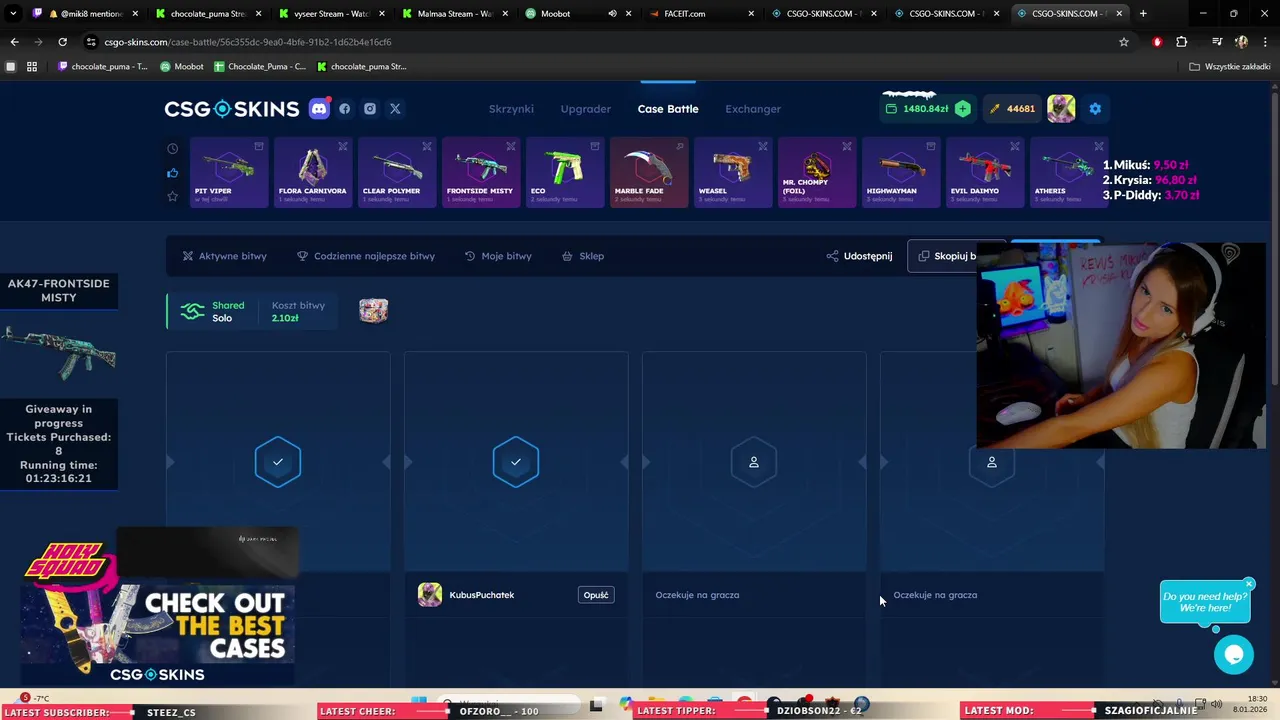Screen dimensions: 1280x720
Task: Open the Discord link in the header
Action: [x=319, y=109]
